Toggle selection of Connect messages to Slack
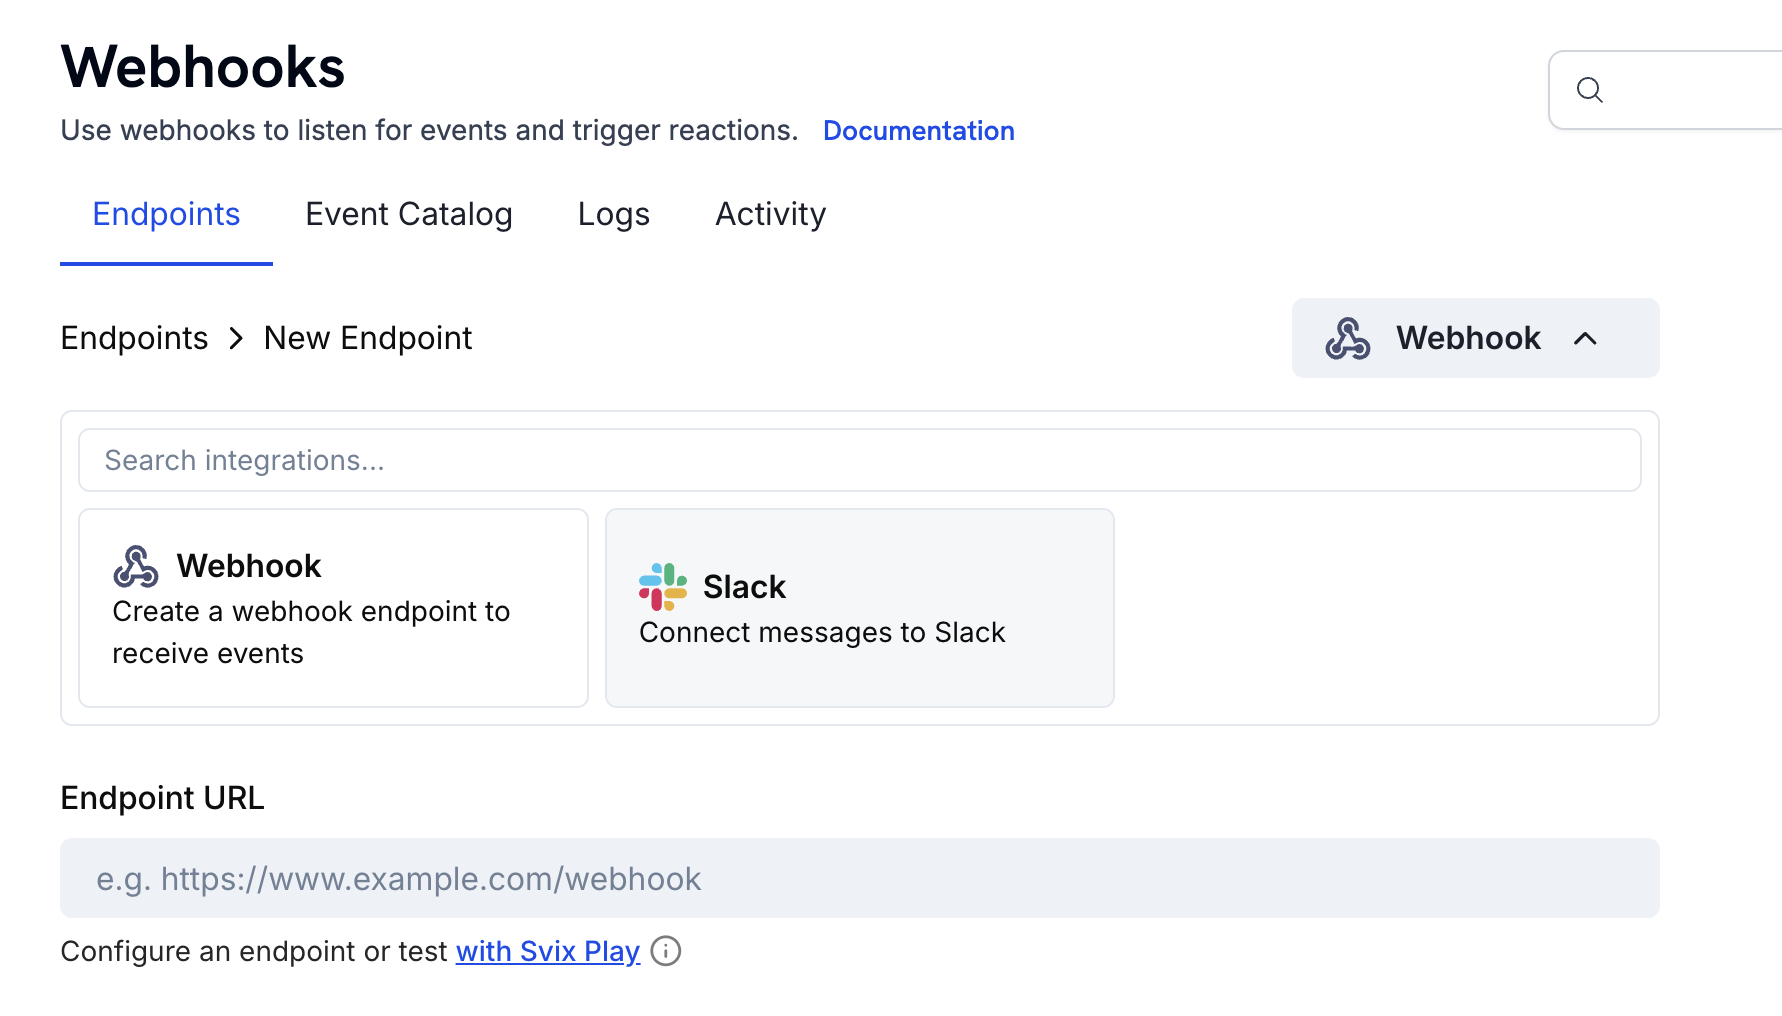 859,607
